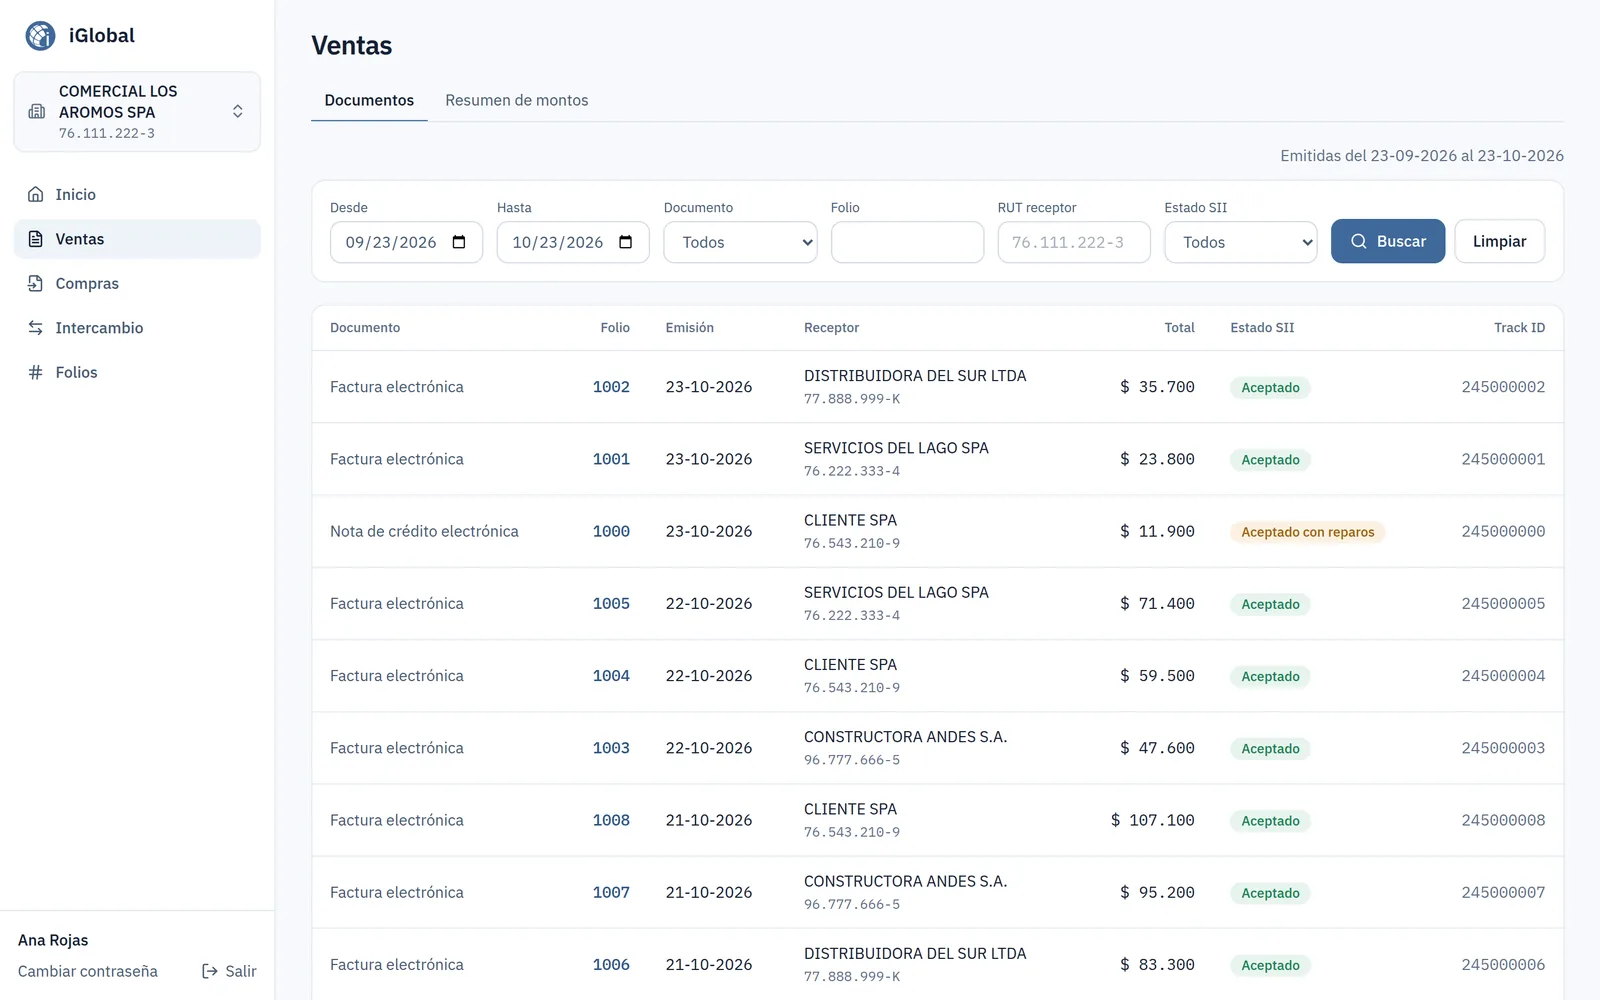
Task: Click Aceptado badge in folio 1006 row
Action: [x=1270, y=965]
